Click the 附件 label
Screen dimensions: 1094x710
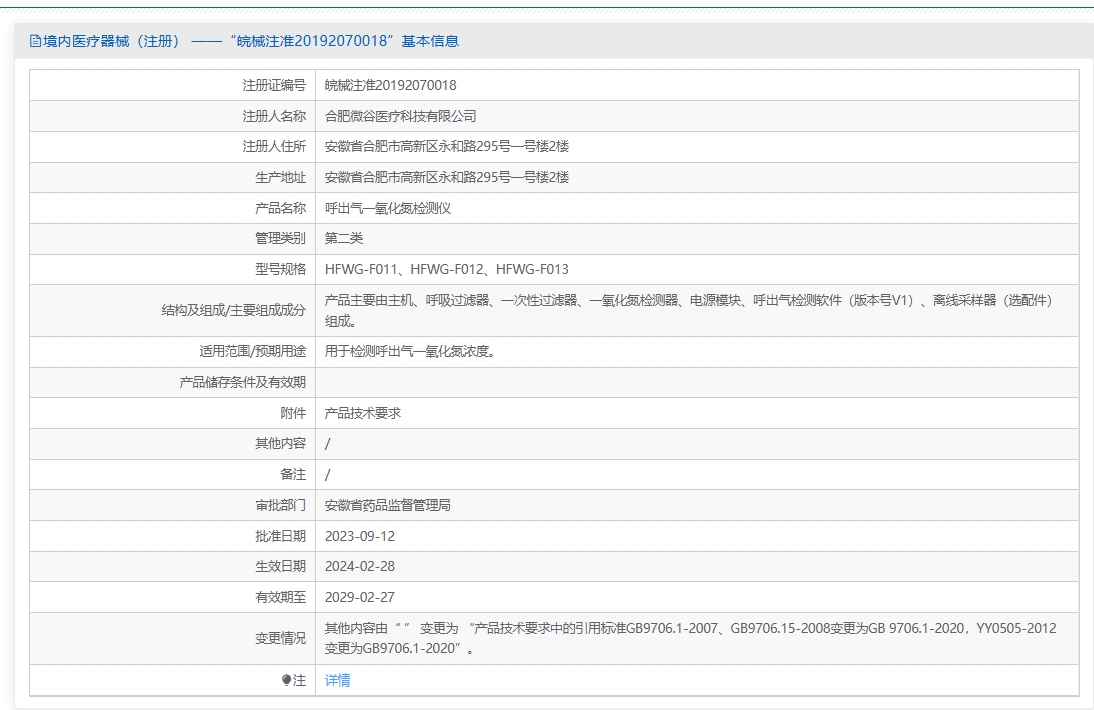pyautogui.click(x=293, y=413)
